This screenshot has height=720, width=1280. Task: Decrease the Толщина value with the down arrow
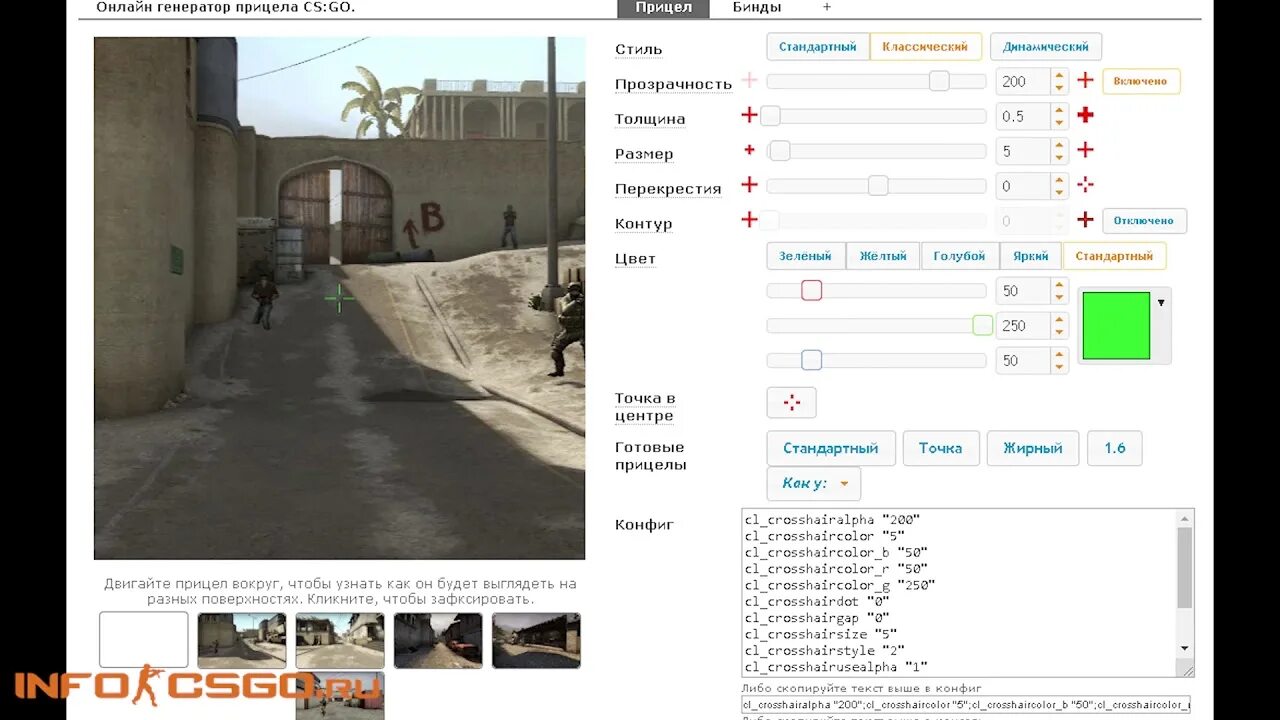click(1059, 123)
